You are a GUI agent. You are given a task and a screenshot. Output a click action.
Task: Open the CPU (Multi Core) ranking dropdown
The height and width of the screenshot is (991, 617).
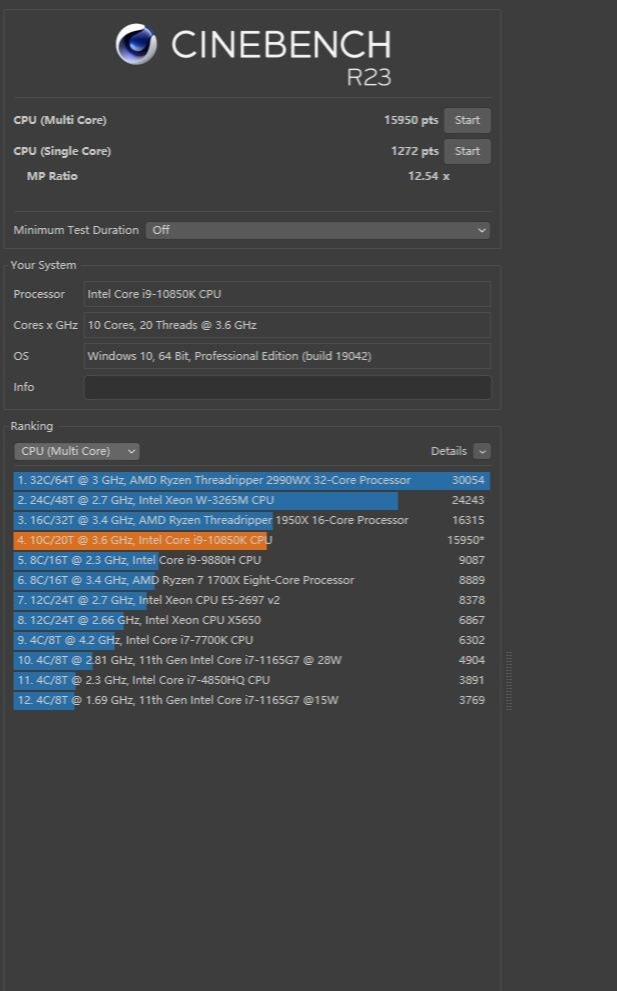coord(77,451)
